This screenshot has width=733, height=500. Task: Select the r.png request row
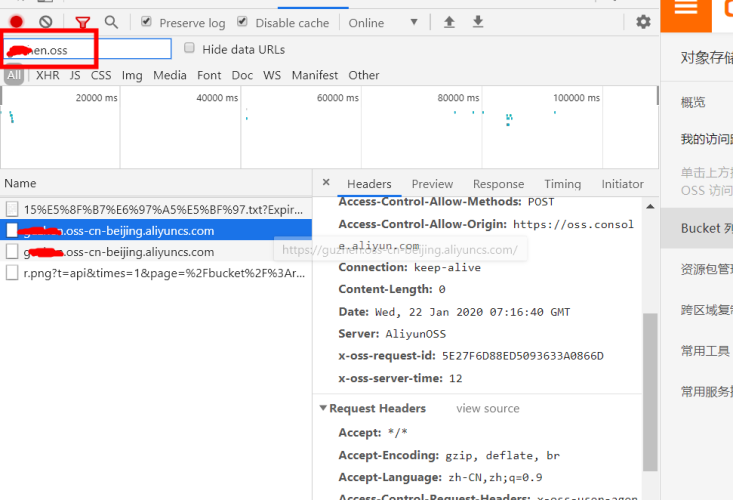coord(160,273)
